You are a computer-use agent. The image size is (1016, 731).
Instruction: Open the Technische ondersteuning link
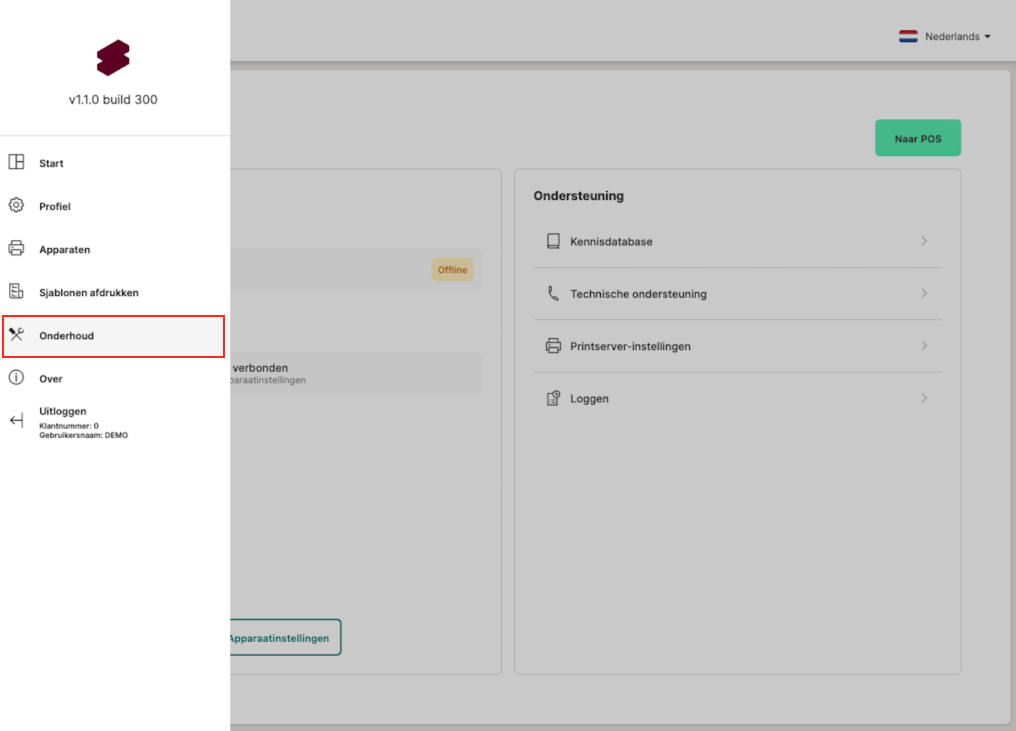coord(638,294)
